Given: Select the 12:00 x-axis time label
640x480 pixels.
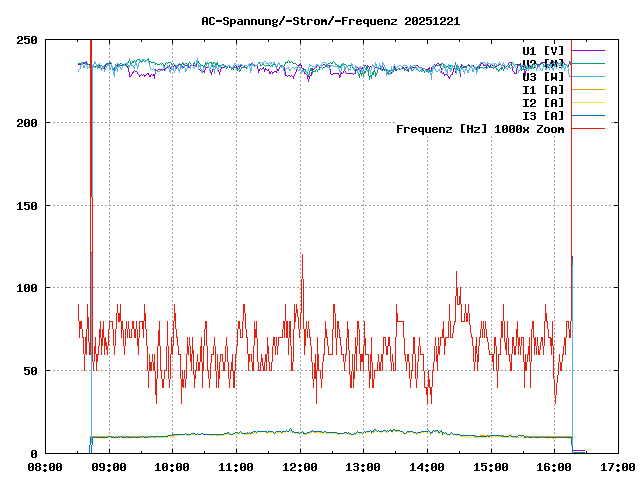Looking at the screenshot, I should point(300,466).
